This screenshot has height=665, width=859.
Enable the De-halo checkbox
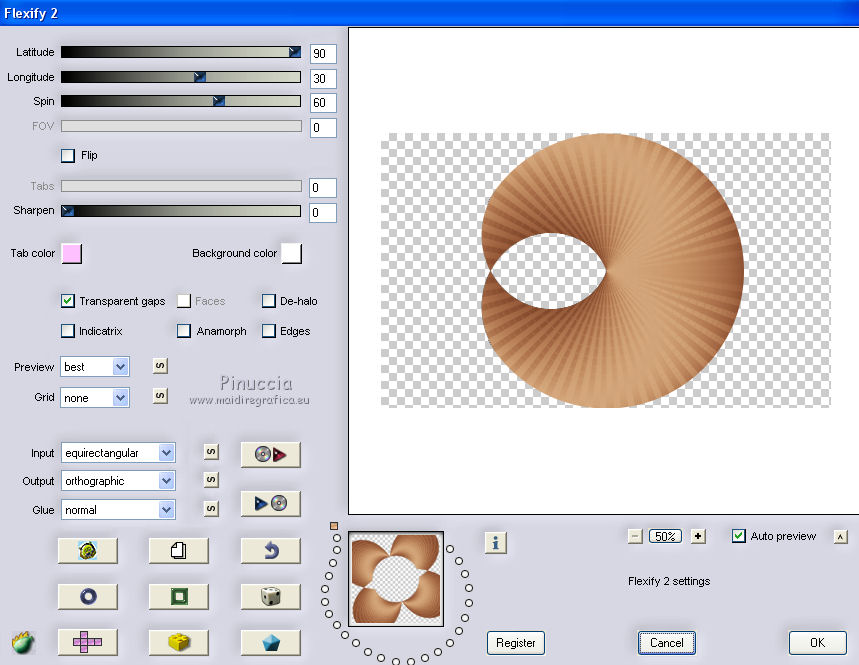(268, 301)
